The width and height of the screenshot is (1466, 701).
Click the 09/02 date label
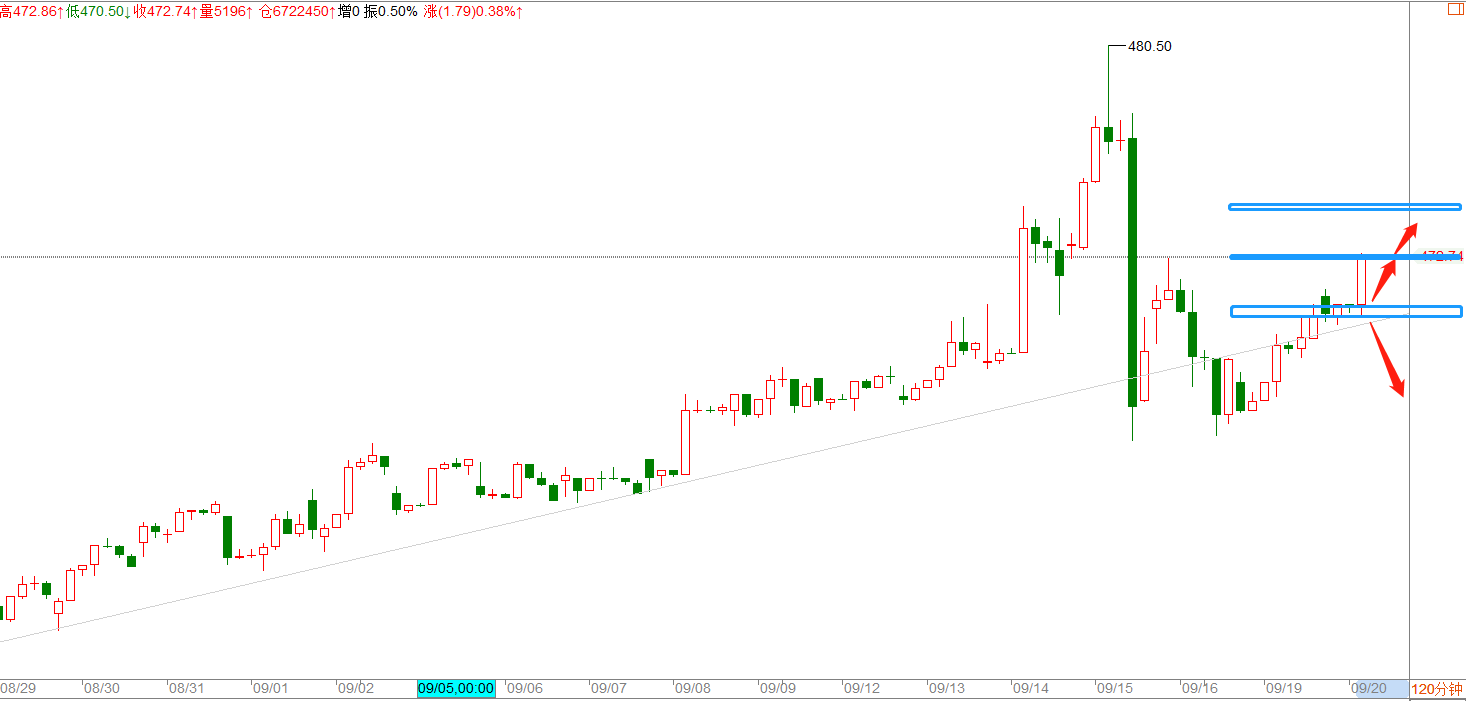point(356,689)
